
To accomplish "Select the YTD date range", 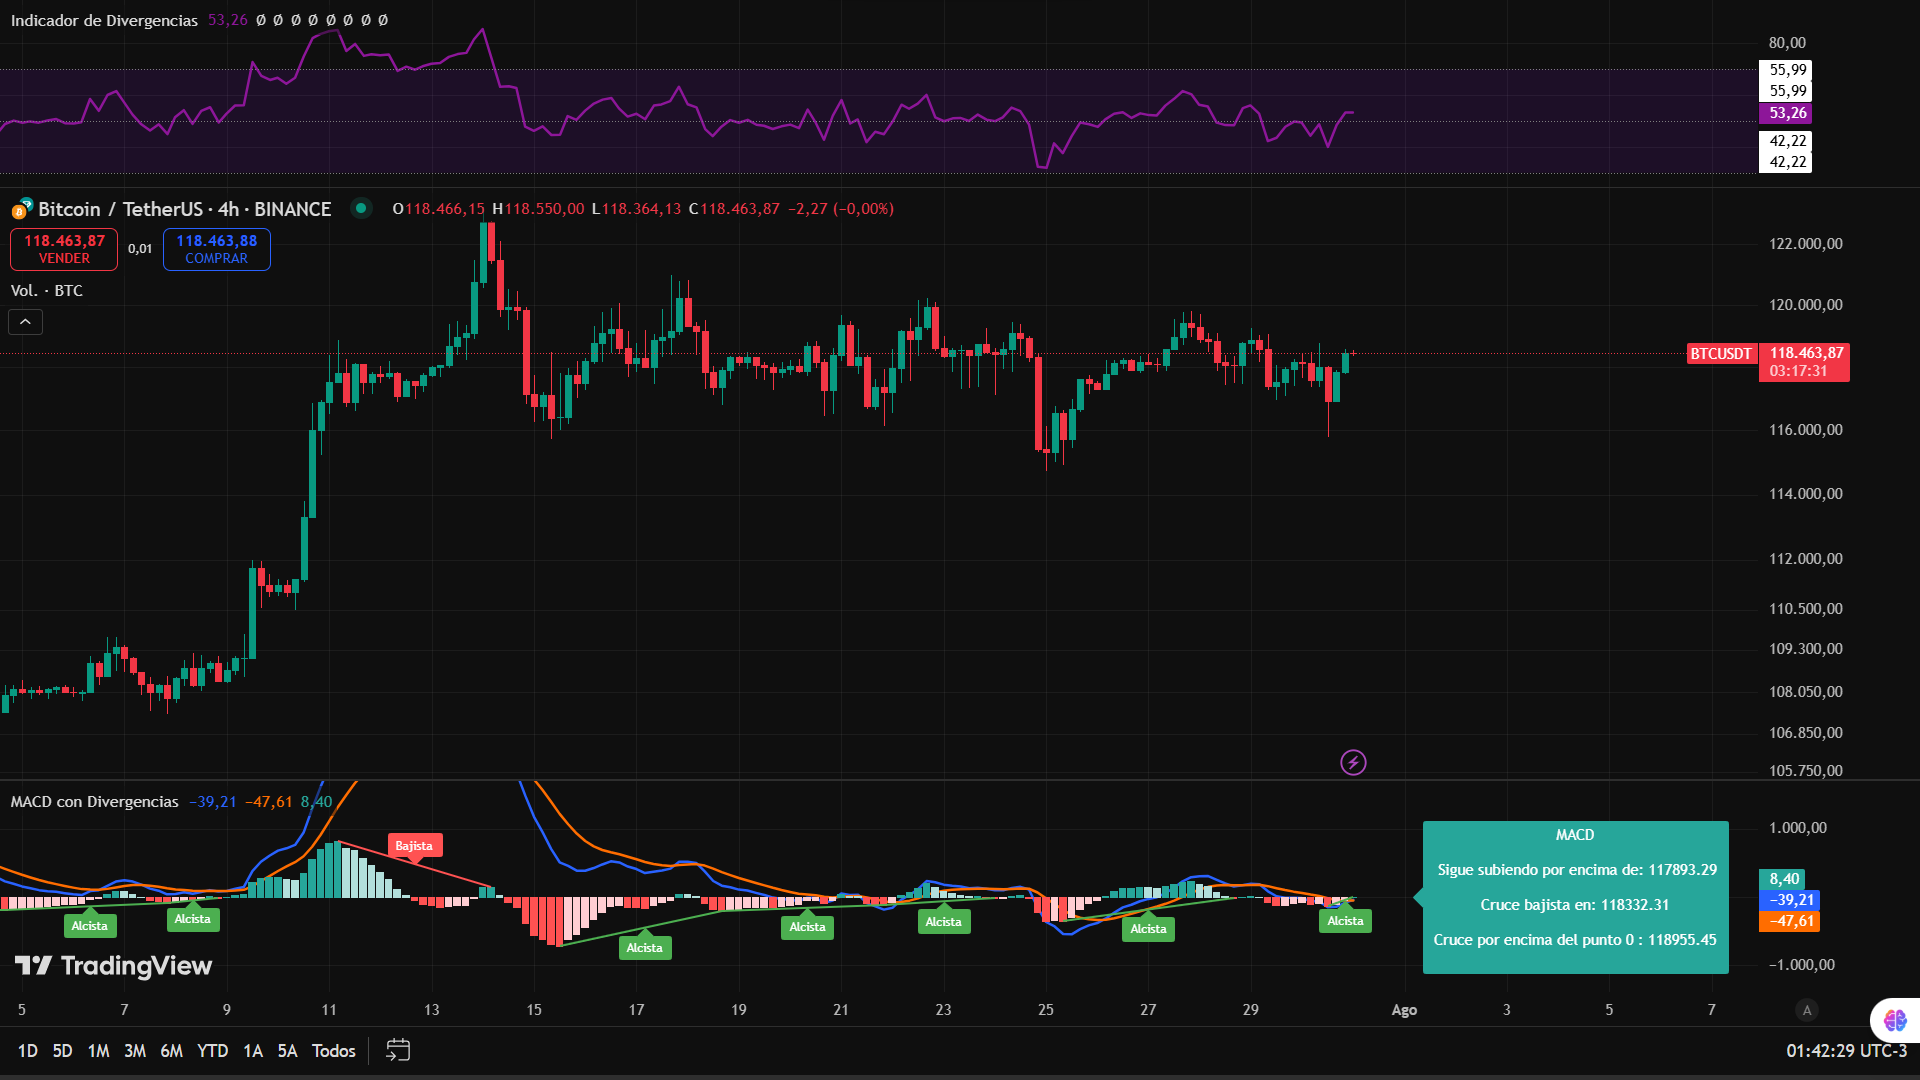I will (x=212, y=1051).
